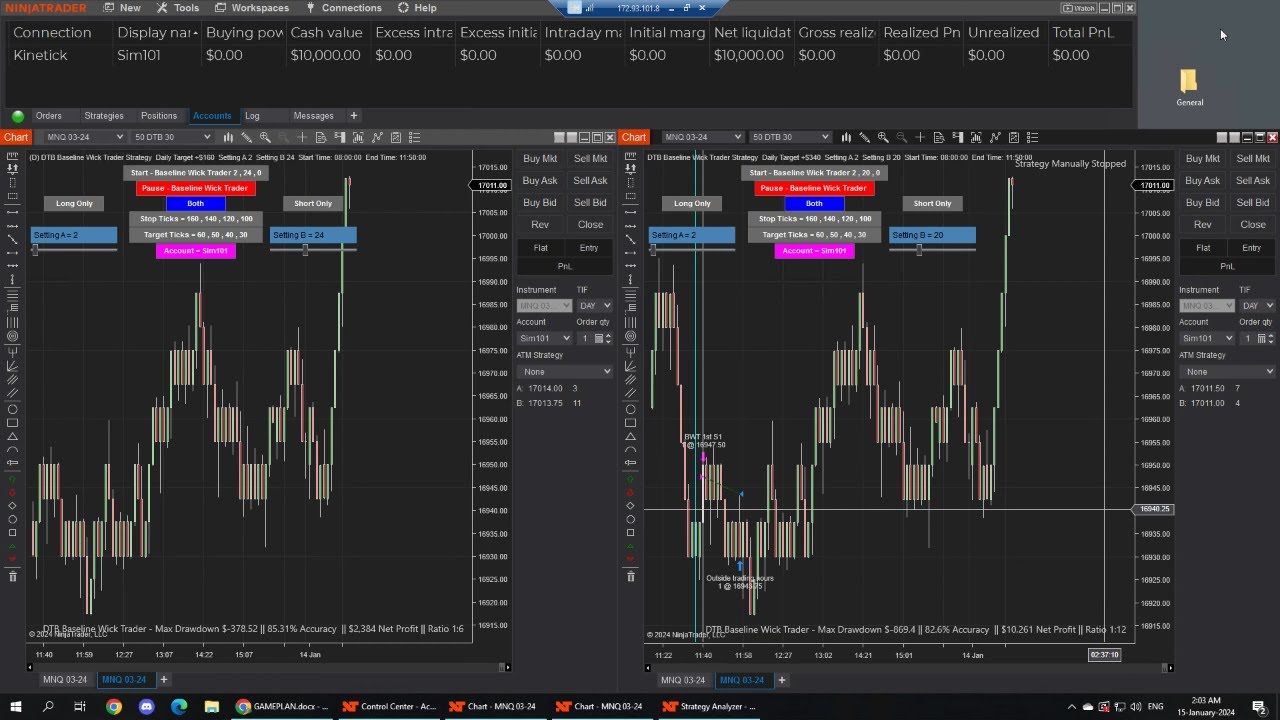Open properties list icon in right chart toolbar

[x=1032, y=137]
